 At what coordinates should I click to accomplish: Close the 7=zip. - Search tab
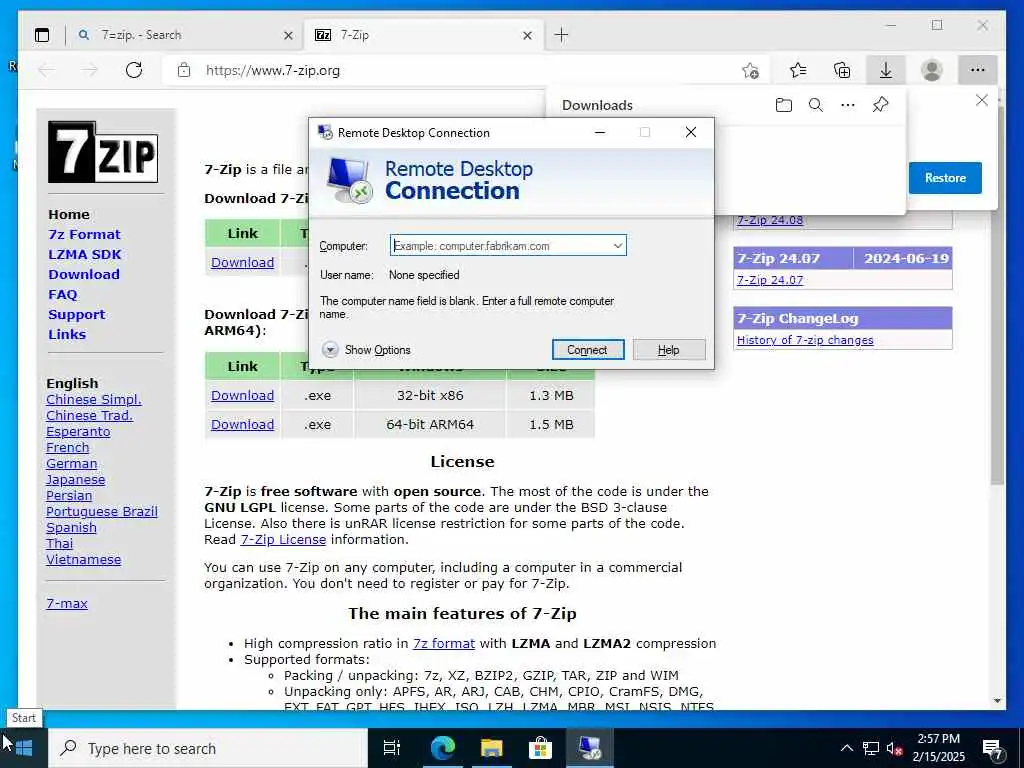(288, 35)
